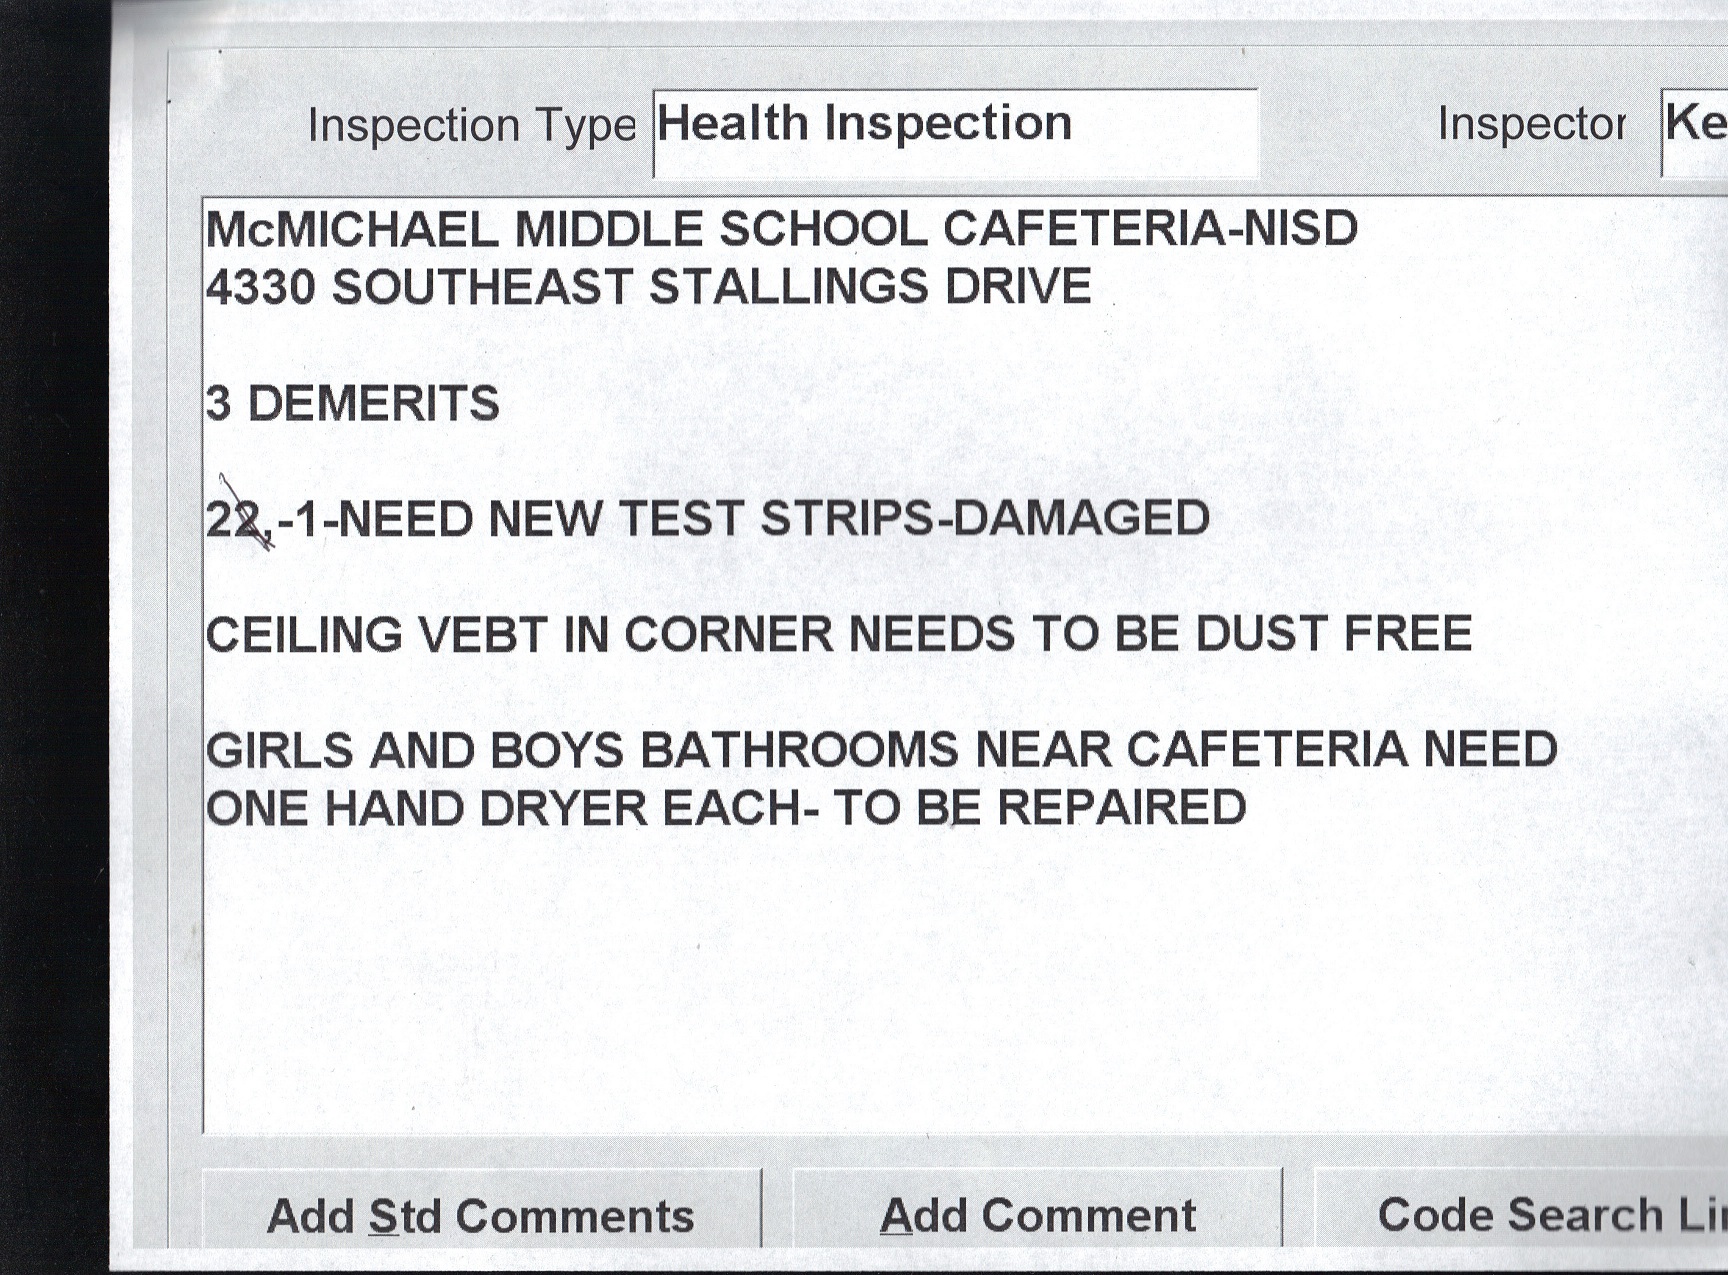
Task: Click the Add Std Comments button
Action: coord(480,1216)
